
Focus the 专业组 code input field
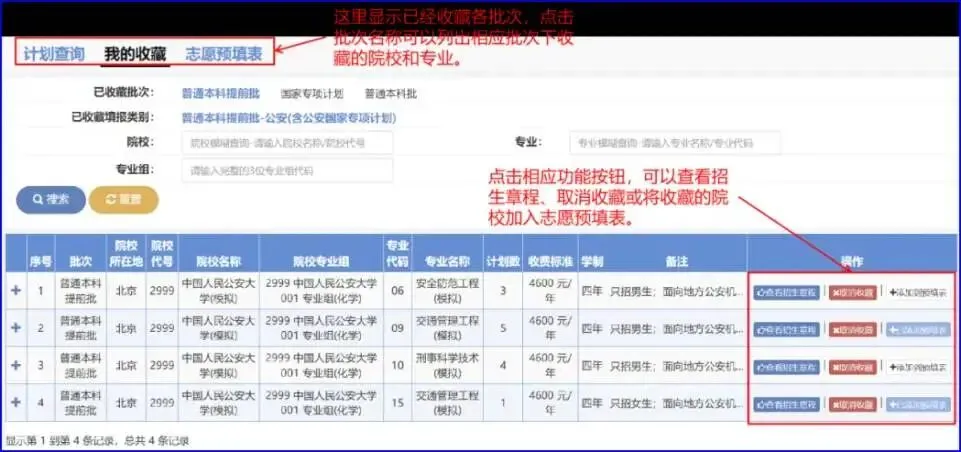pos(287,170)
